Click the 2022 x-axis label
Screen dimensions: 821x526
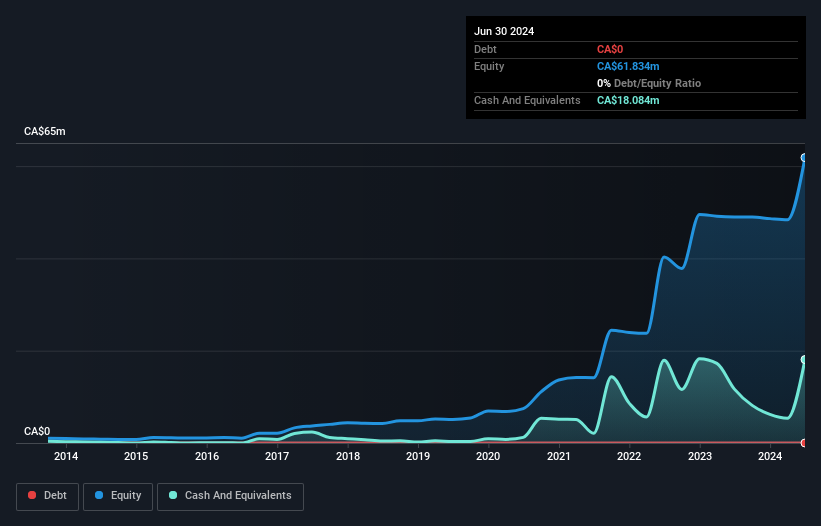tap(629, 456)
